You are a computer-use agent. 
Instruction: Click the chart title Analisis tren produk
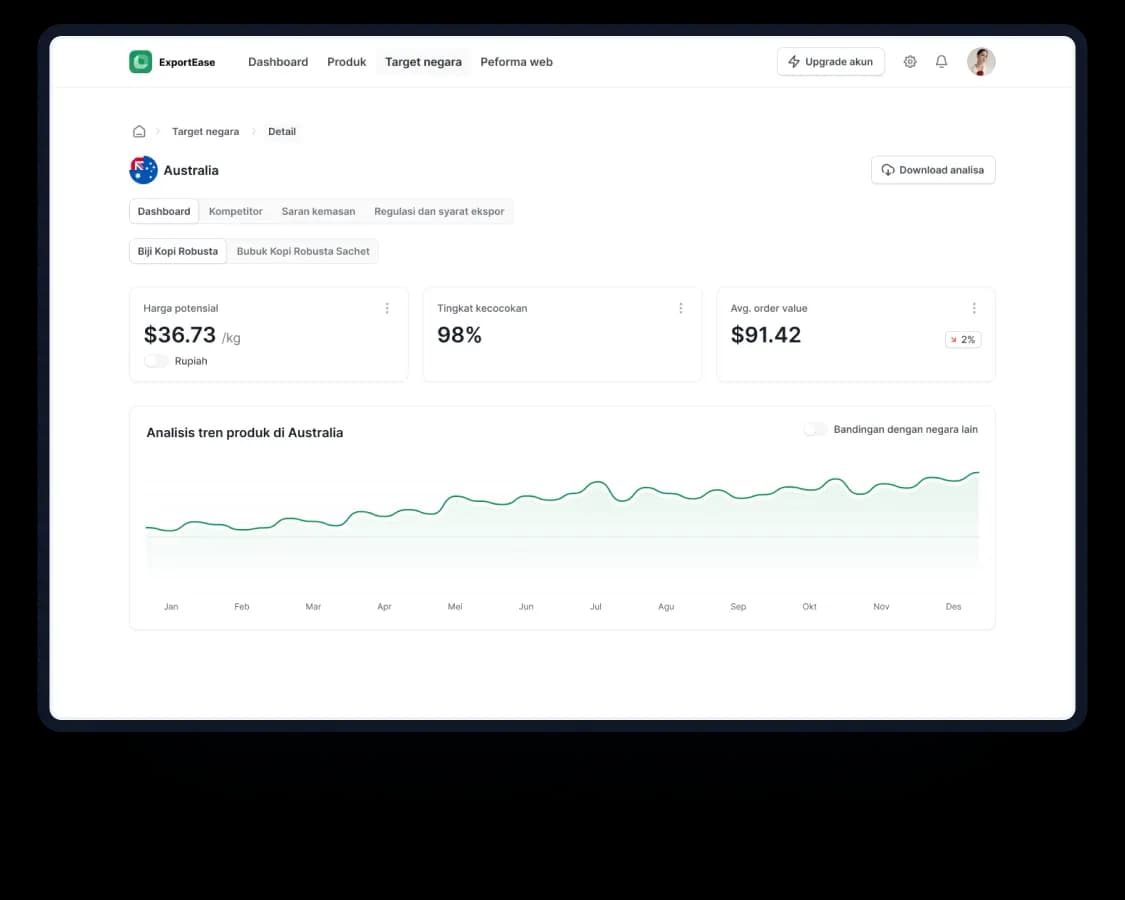tap(245, 433)
